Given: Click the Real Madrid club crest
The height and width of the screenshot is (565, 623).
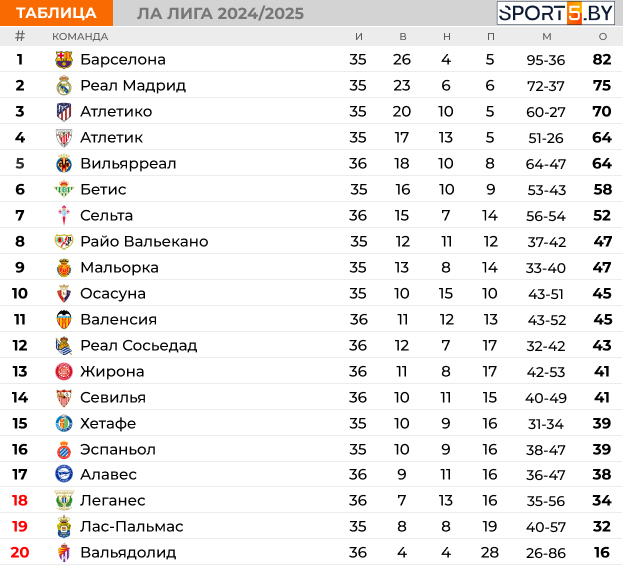Looking at the screenshot, I should point(64,85).
